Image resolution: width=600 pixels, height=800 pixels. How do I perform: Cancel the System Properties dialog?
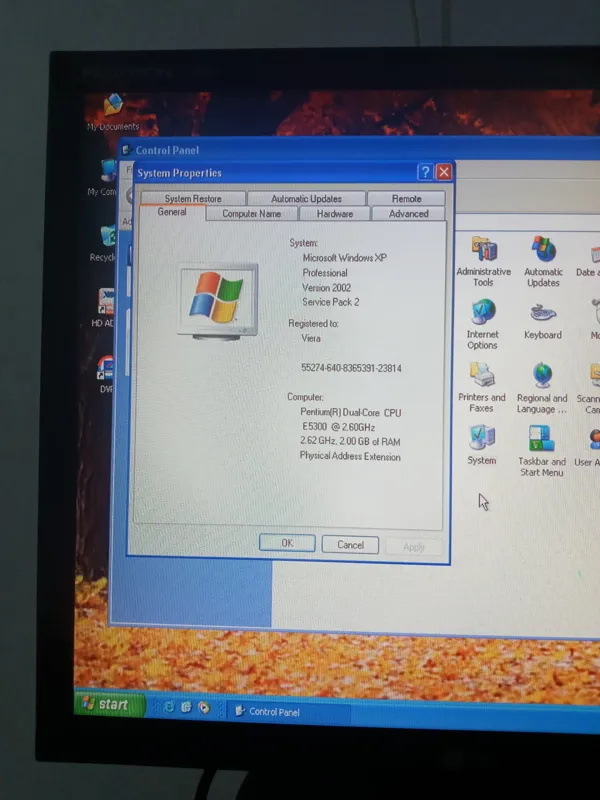coord(351,544)
